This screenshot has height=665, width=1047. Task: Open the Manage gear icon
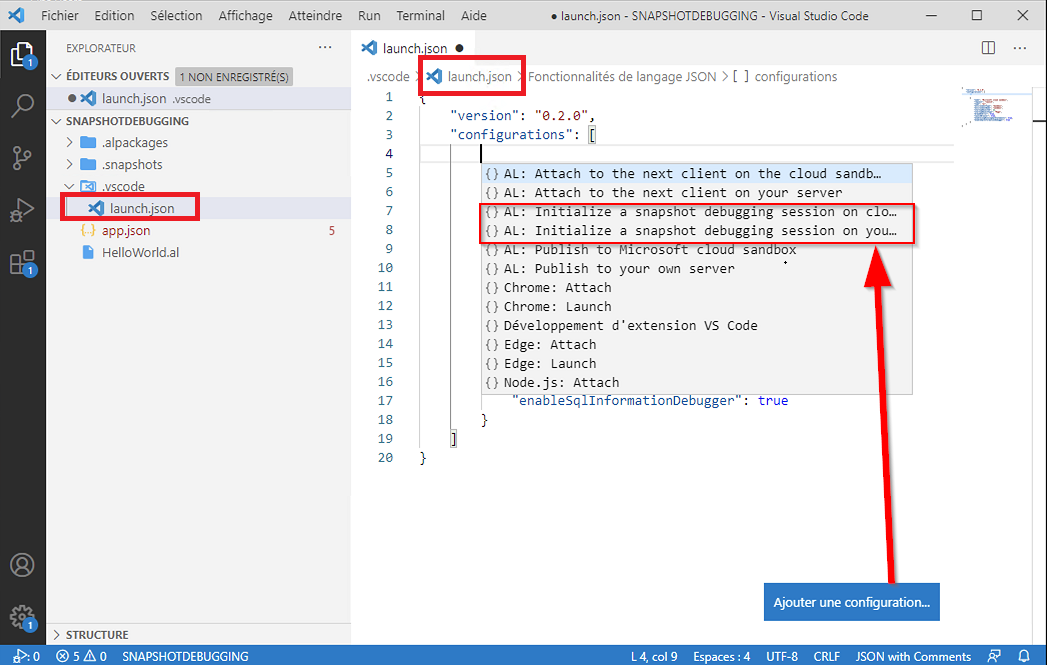point(22,617)
